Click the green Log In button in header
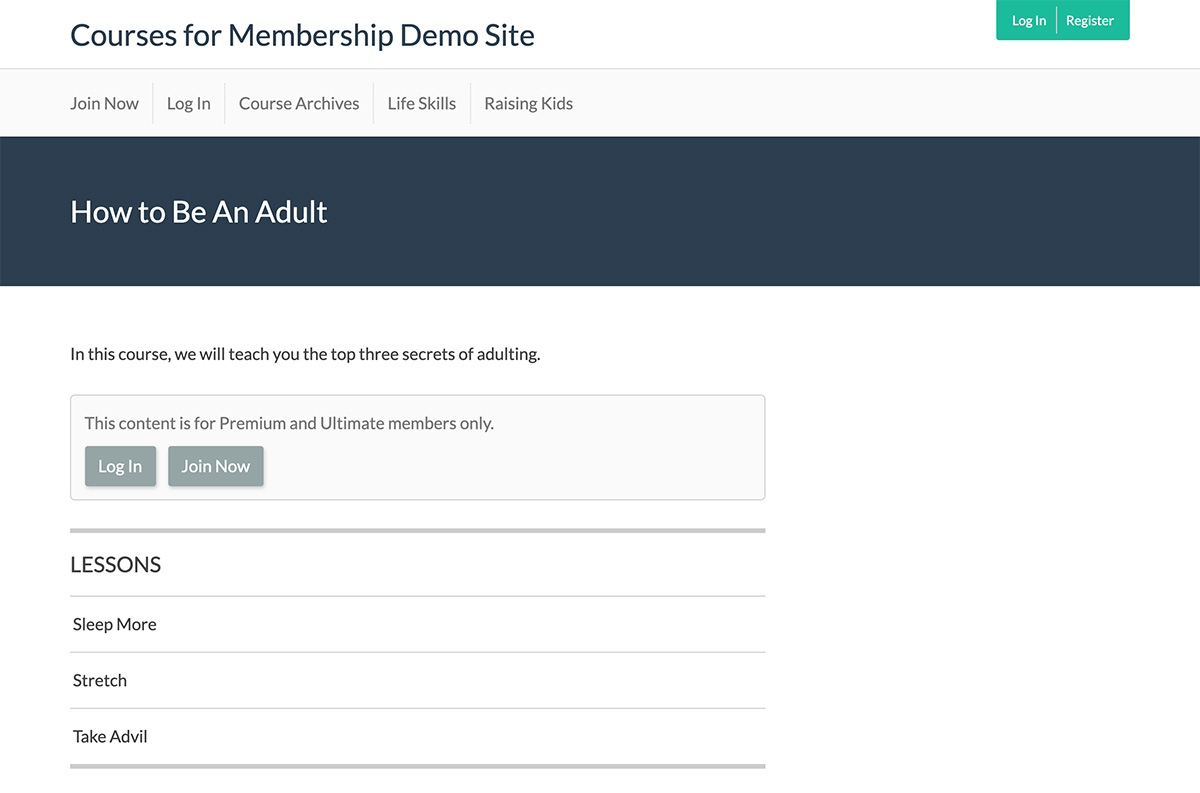 coord(1028,21)
